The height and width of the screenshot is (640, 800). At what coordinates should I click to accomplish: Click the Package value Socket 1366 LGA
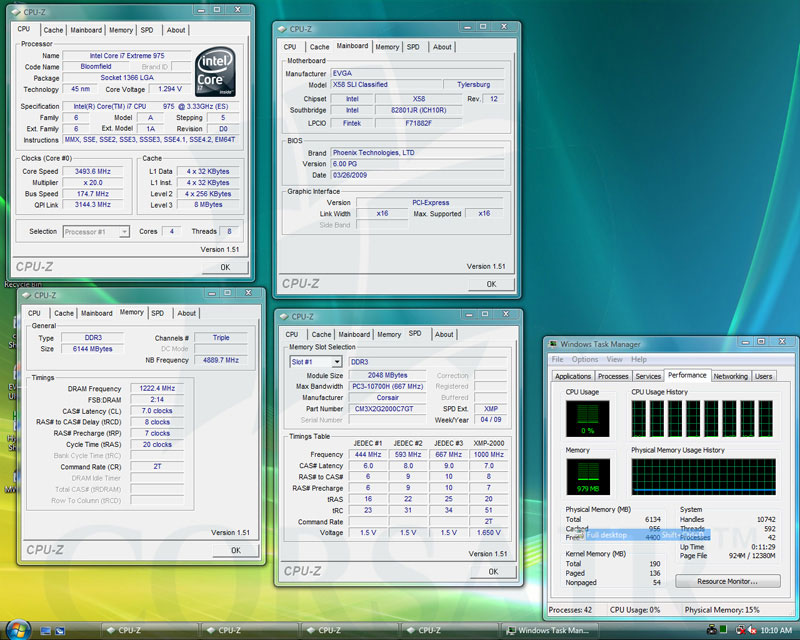pos(127,78)
